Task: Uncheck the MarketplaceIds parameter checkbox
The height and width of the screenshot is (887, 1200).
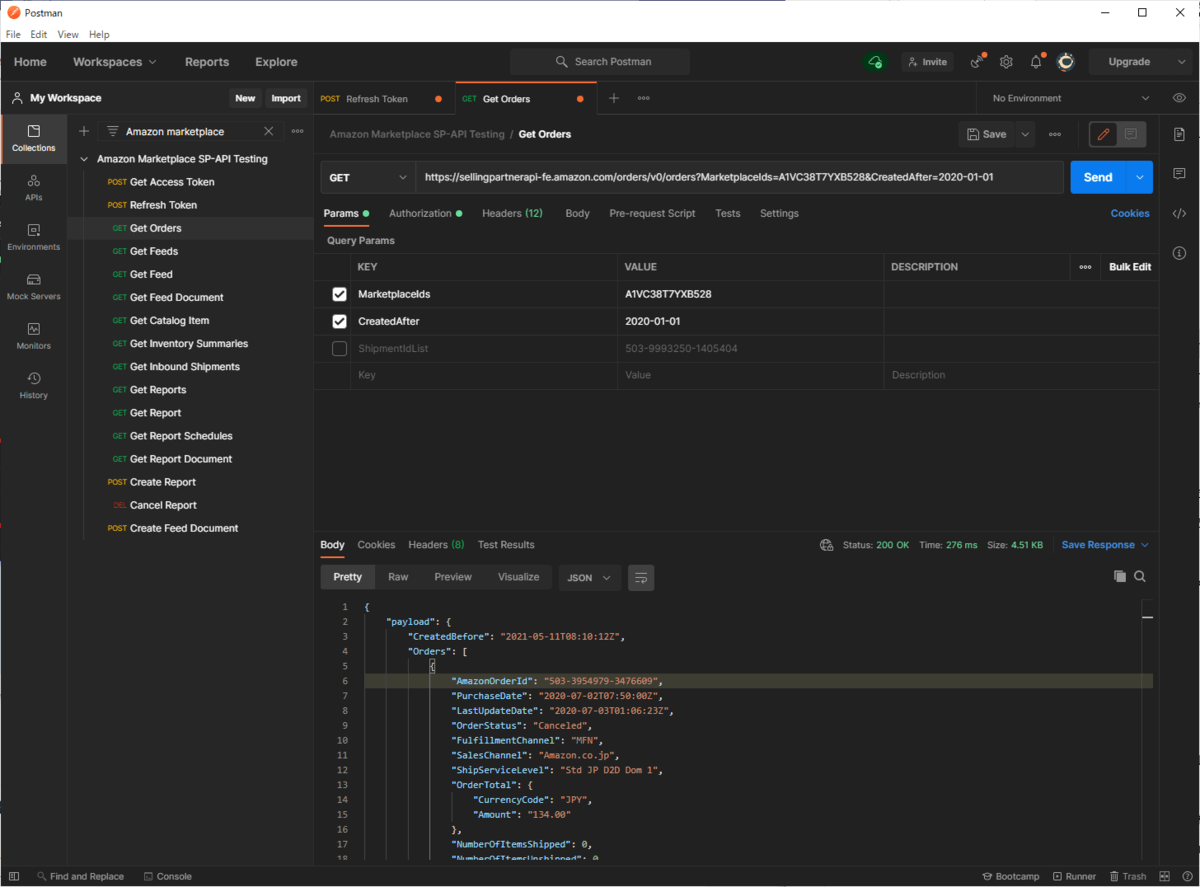Action: click(x=339, y=294)
